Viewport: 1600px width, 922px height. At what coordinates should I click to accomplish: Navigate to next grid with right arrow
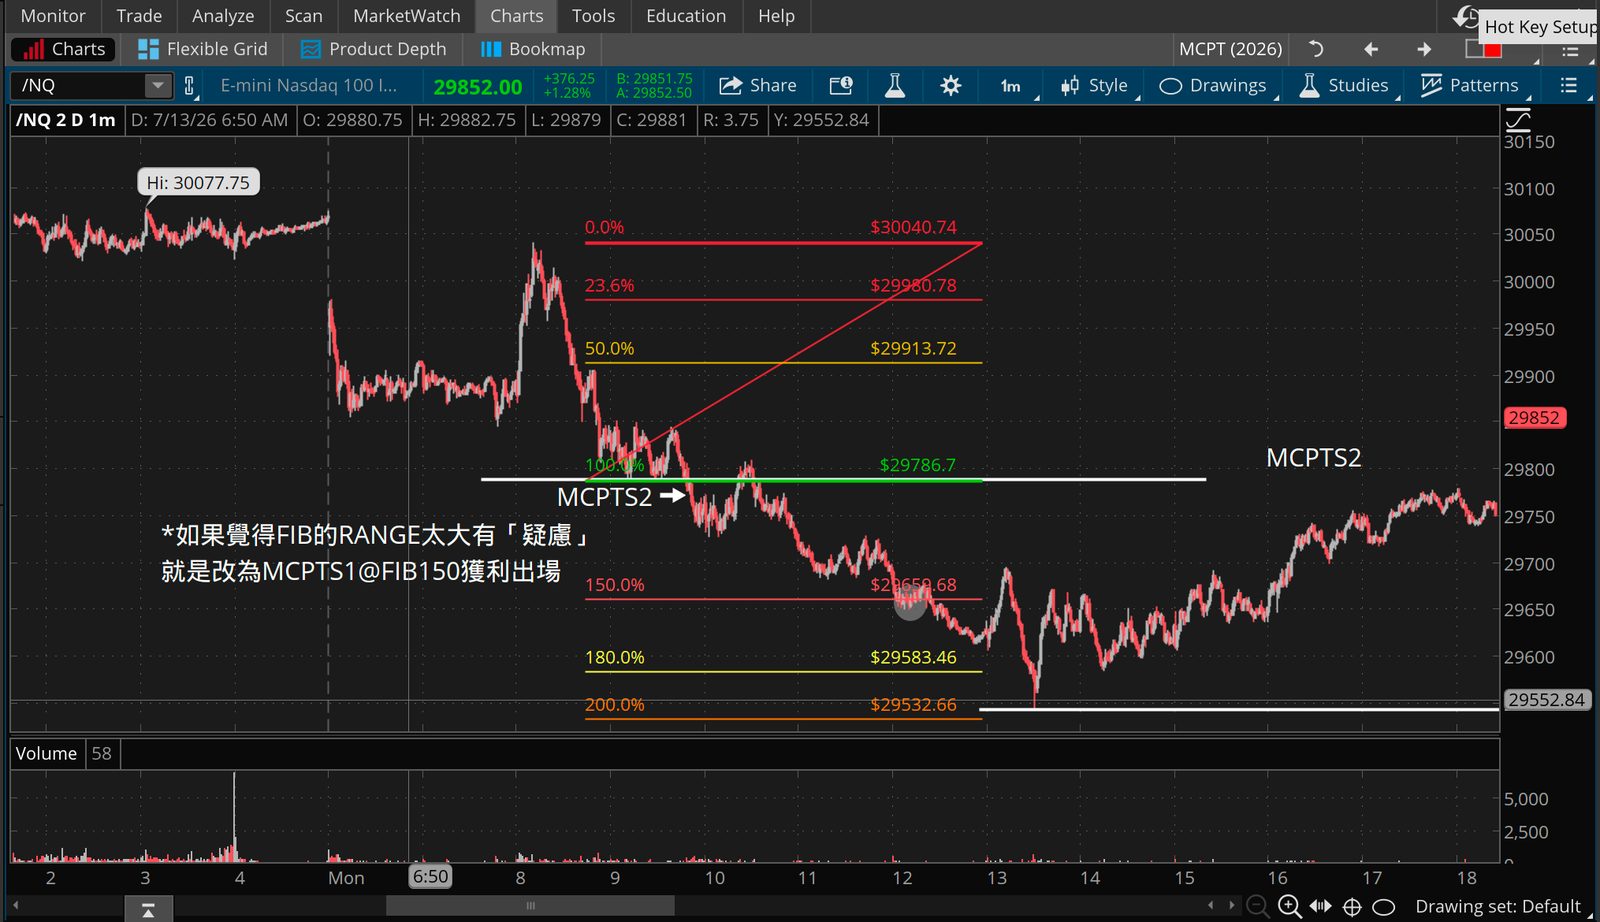click(x=1424, y=49)
